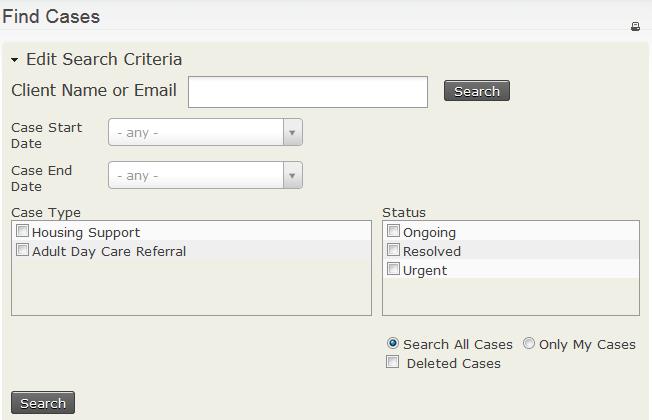652x420 pixels.
Task: Choose the Search All Cases radio option
Action: pyautogui.click(x=393, y=344)
